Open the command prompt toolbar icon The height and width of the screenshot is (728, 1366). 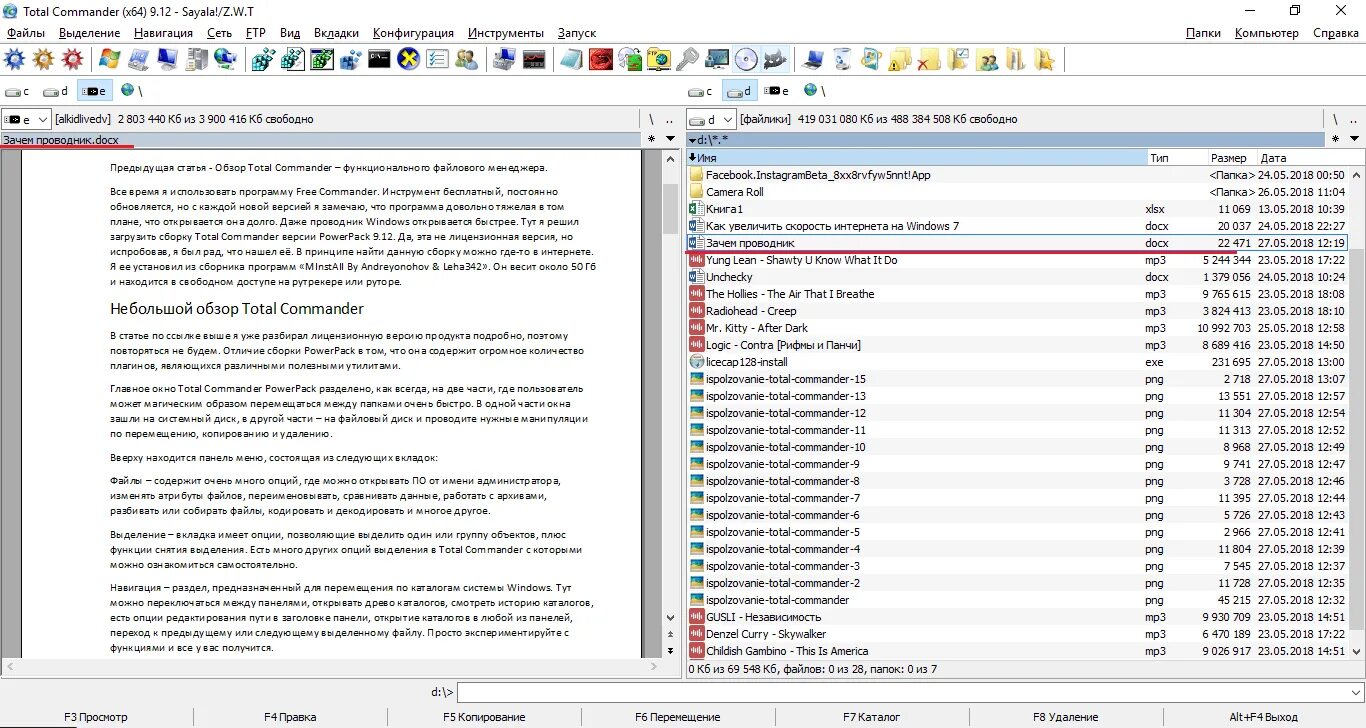379,59
